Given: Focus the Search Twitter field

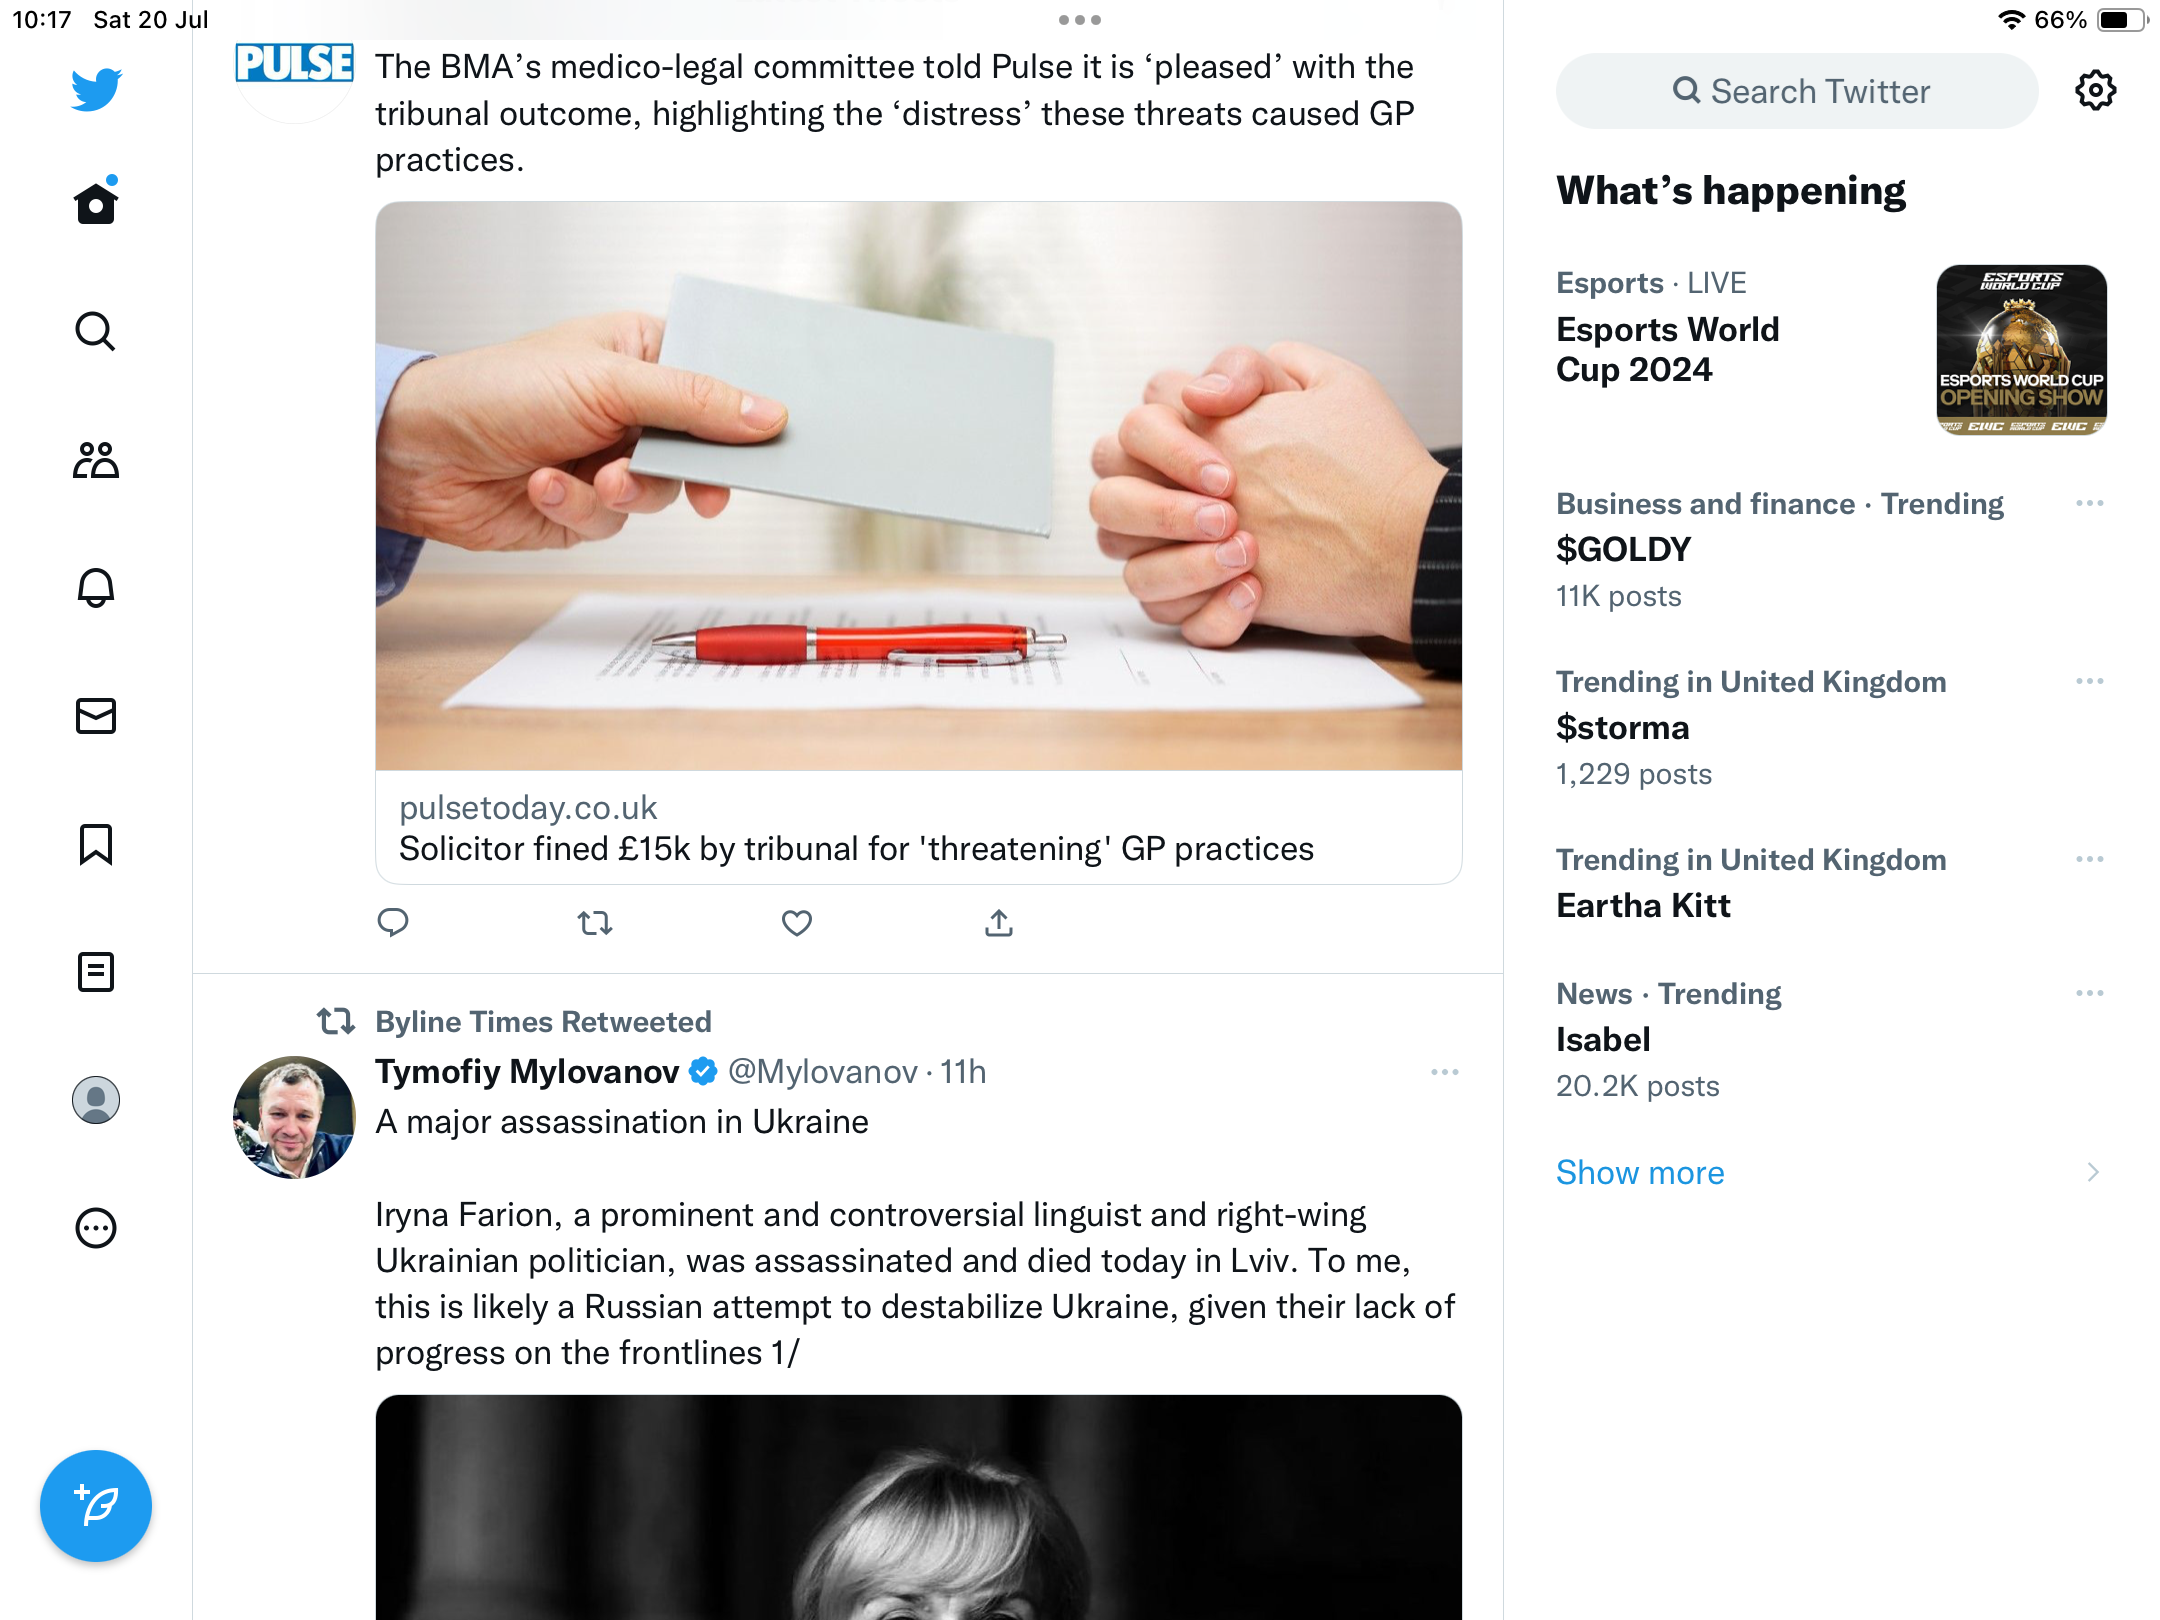Looking at the screenshot, I should point(1797,91).
